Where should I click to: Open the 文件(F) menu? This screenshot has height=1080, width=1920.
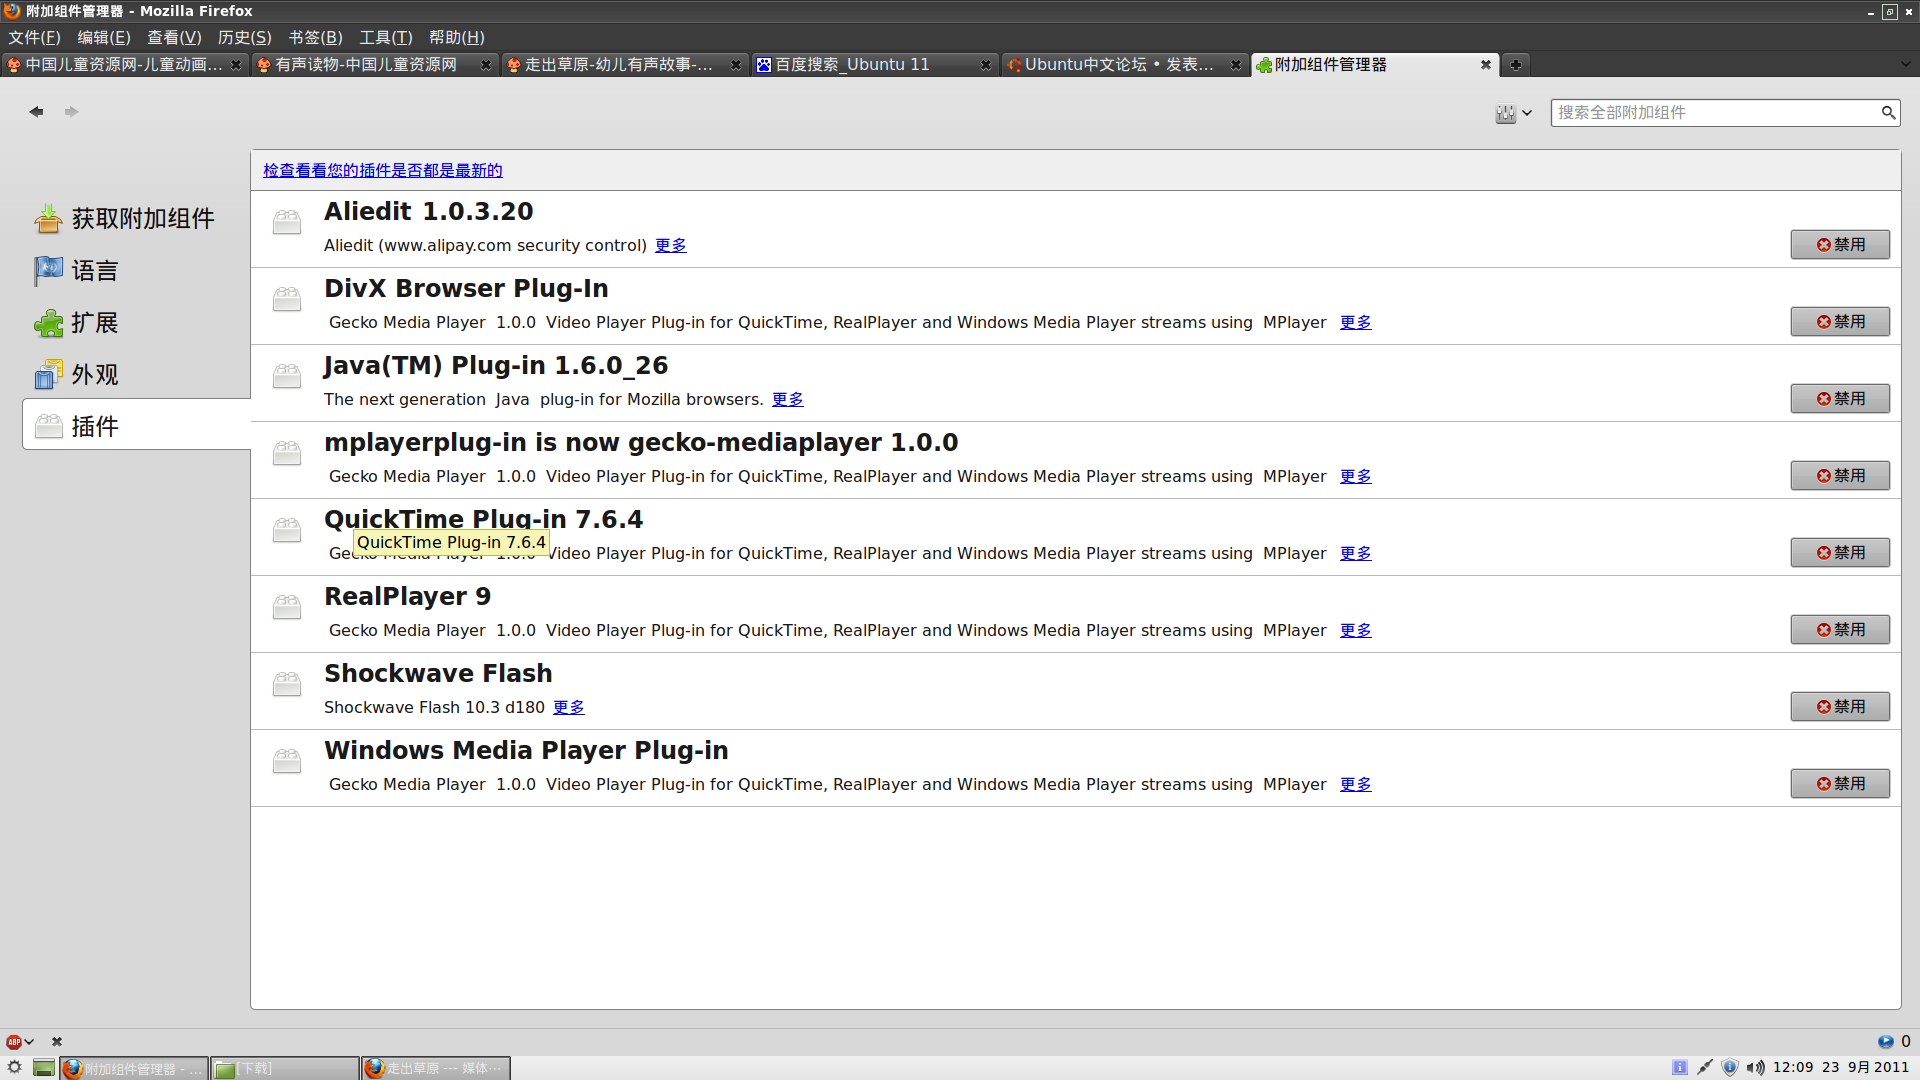pyautogui.click(x=34, y=37)
